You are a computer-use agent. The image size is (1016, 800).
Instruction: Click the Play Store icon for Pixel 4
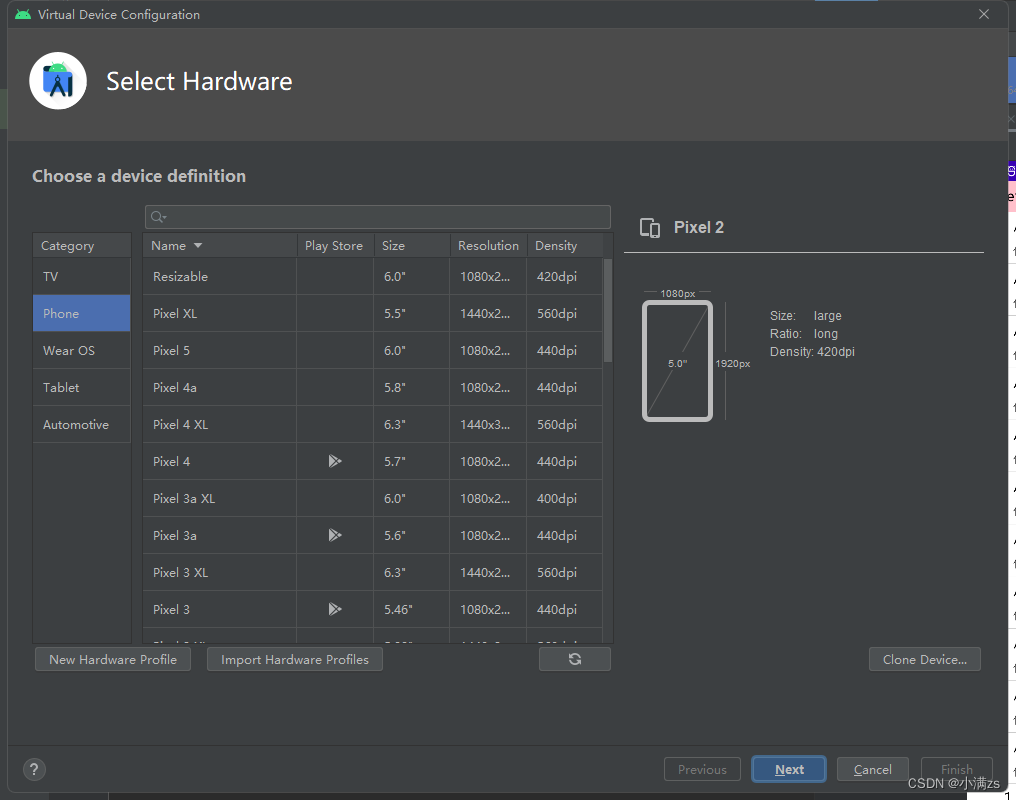tap(335, 462)
